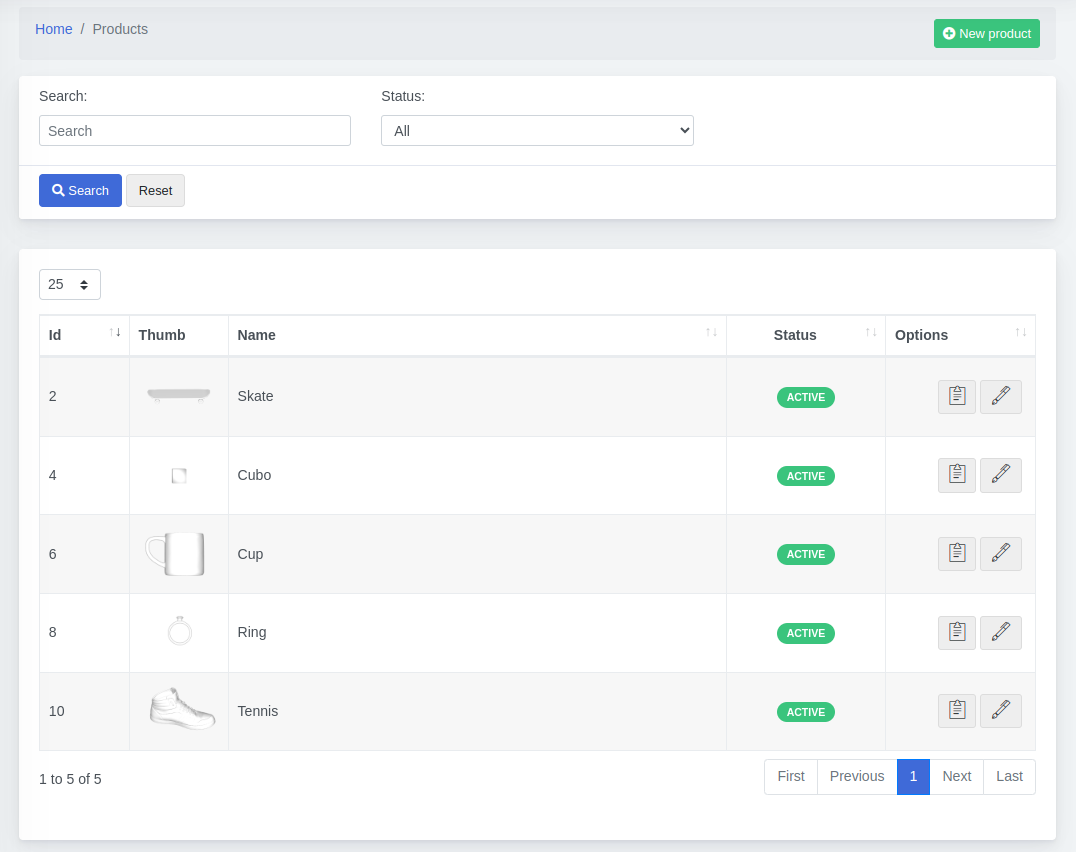The image size is (1076, 852).
Task: Go to the Next pagination page
Action: point(956,777)
